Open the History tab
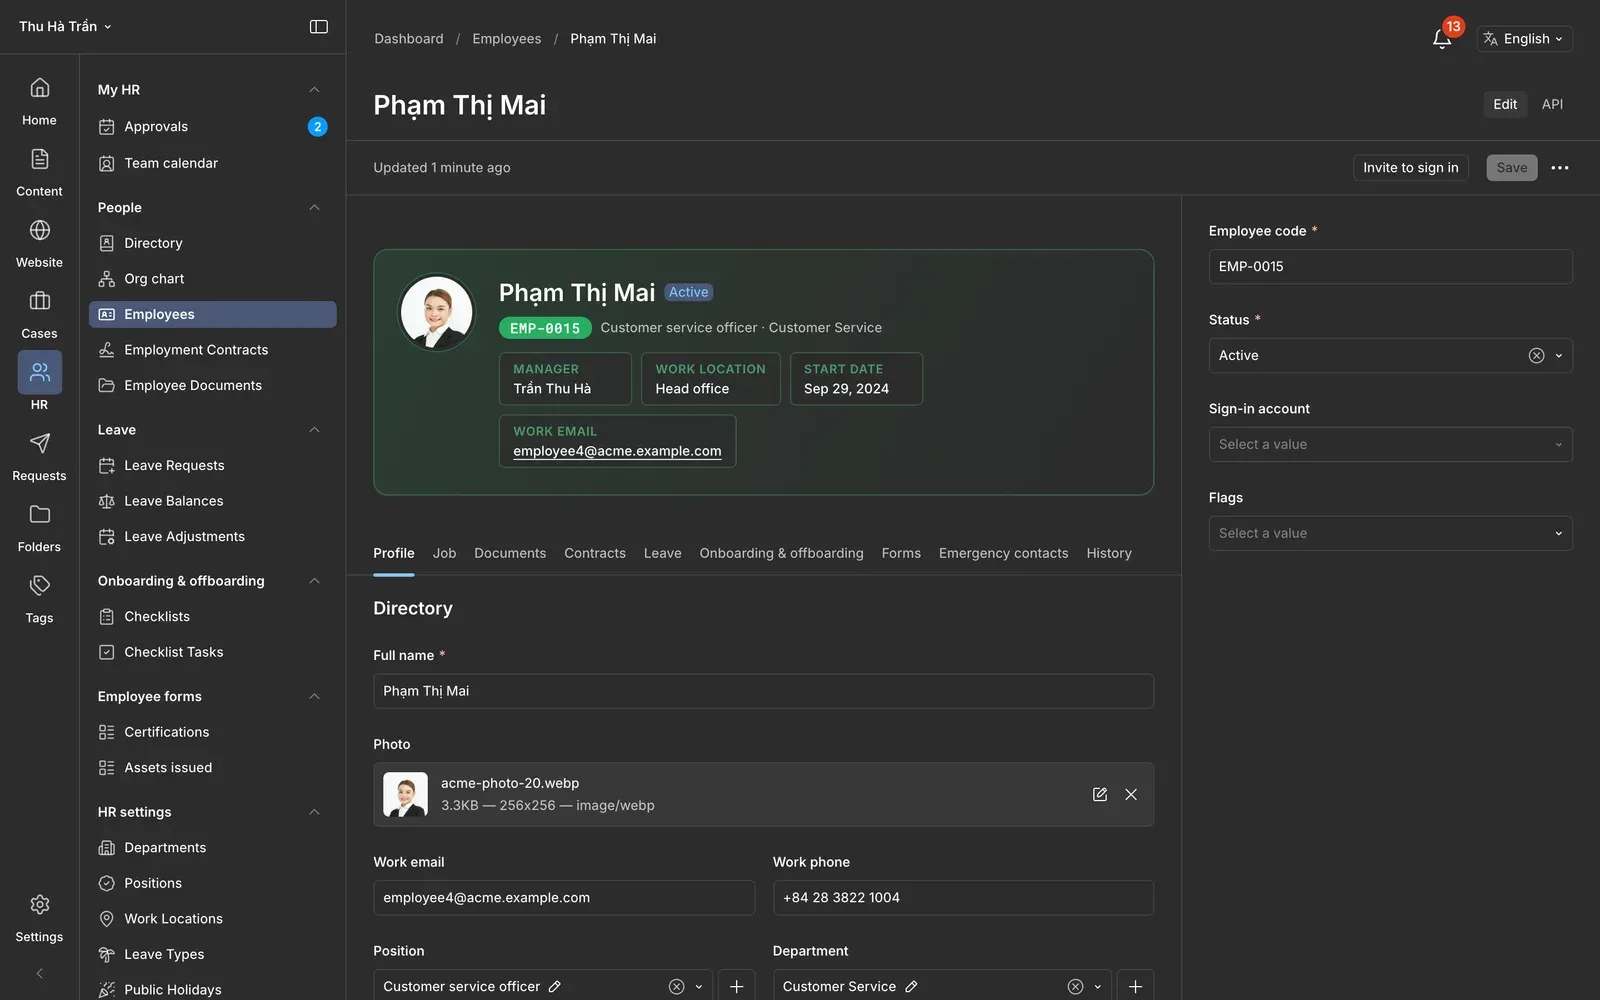 (x=1109, y=554)
